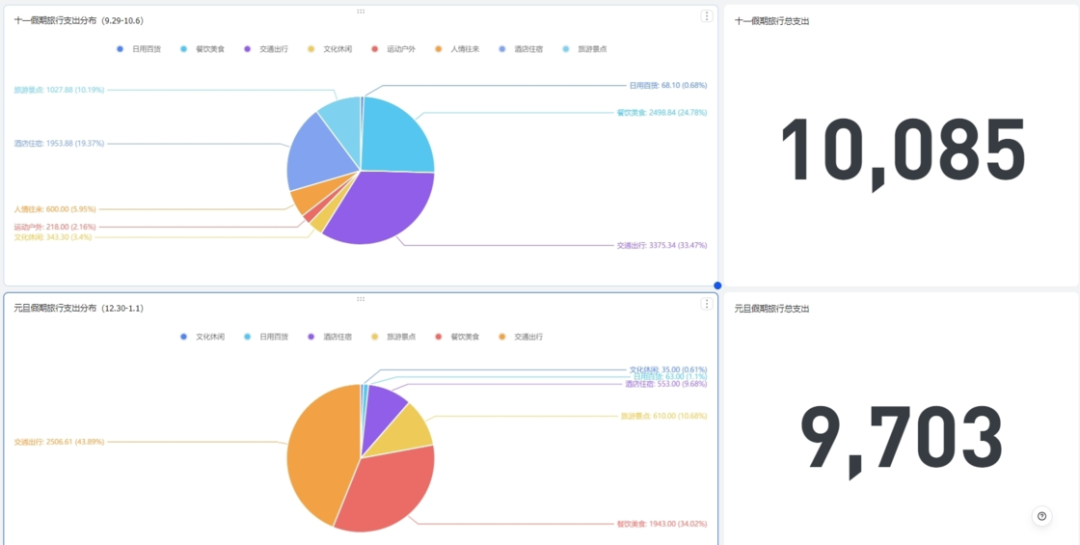Toggle 旅游景点 legend in 元旦假期 chart
Image resolution: width=1080 pixels, height=545 pixels.
[394, 337]
